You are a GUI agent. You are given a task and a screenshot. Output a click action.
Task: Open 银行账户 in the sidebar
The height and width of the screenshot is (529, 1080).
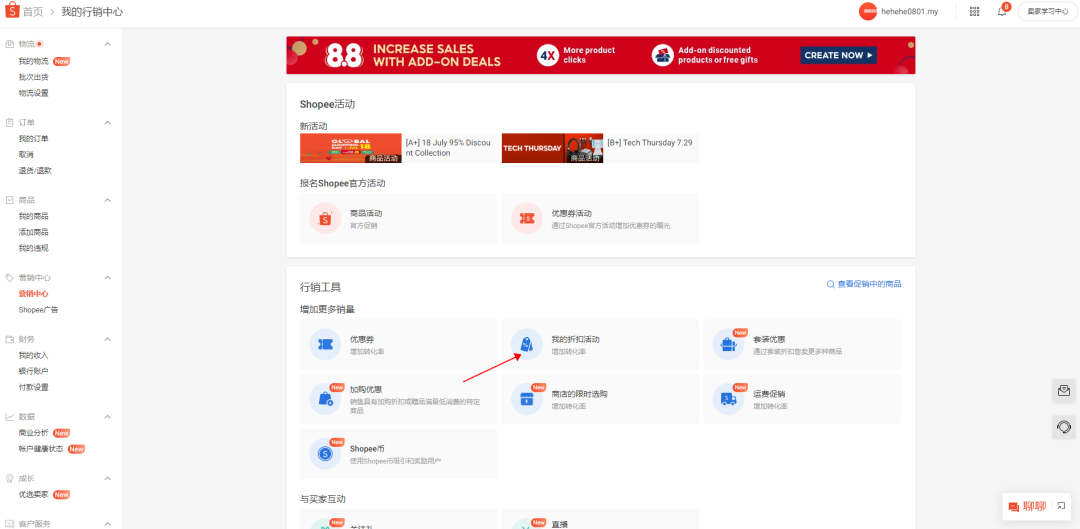(34, 371)
